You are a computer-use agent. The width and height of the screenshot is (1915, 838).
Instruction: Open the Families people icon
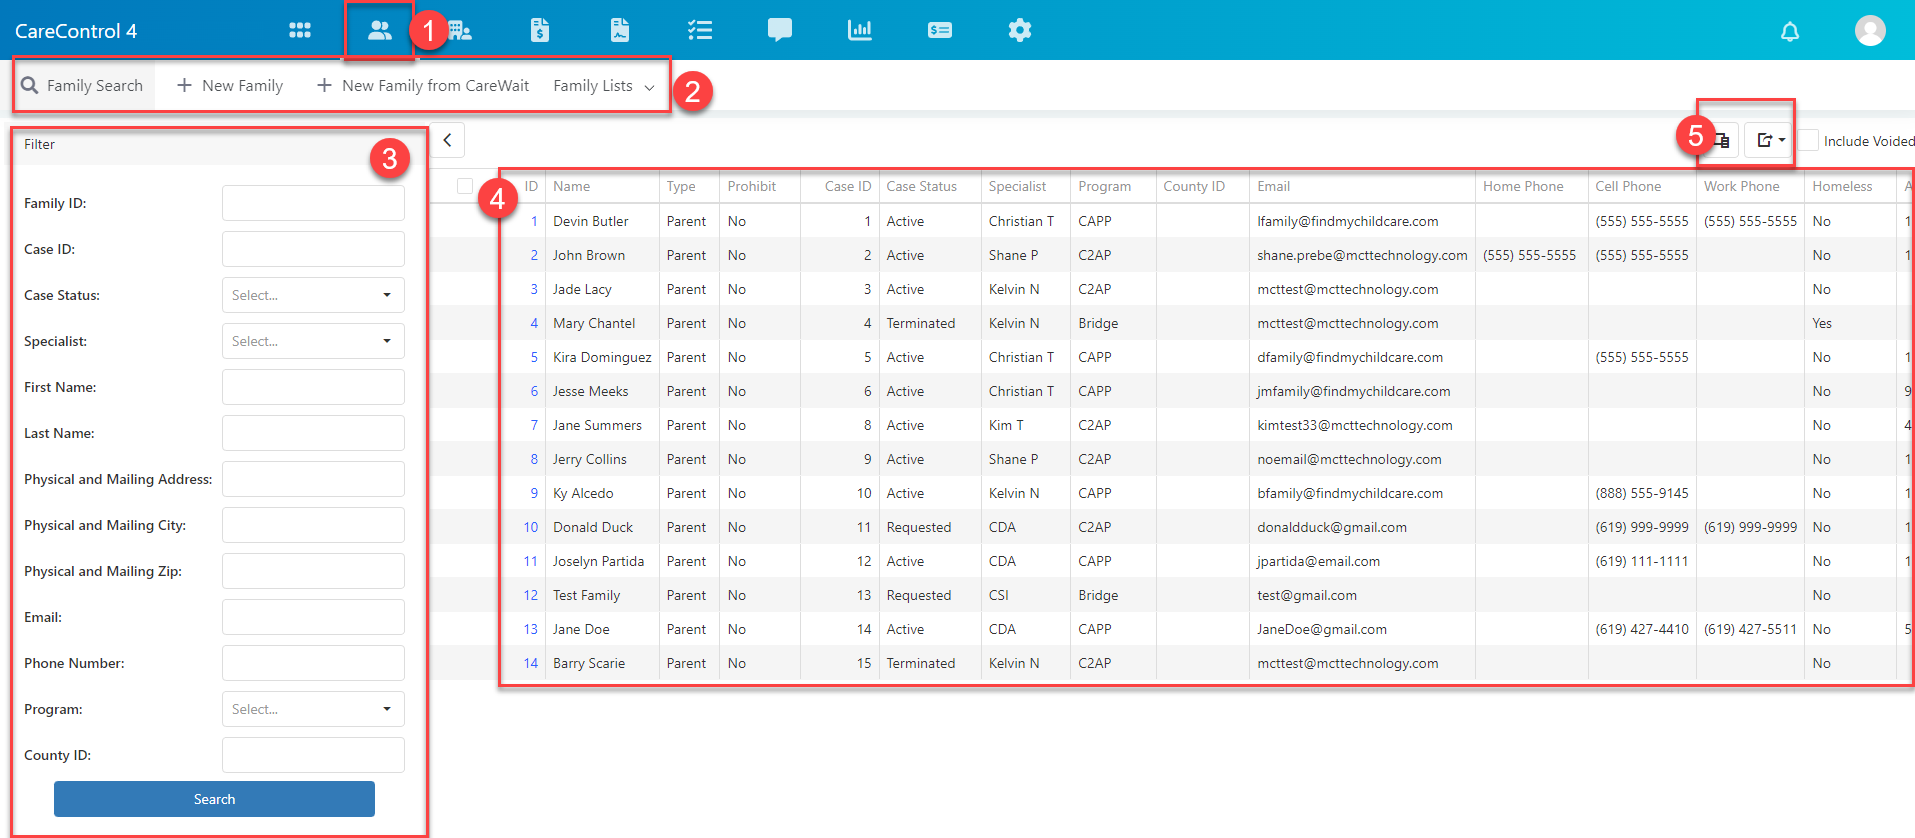point(379,30)
